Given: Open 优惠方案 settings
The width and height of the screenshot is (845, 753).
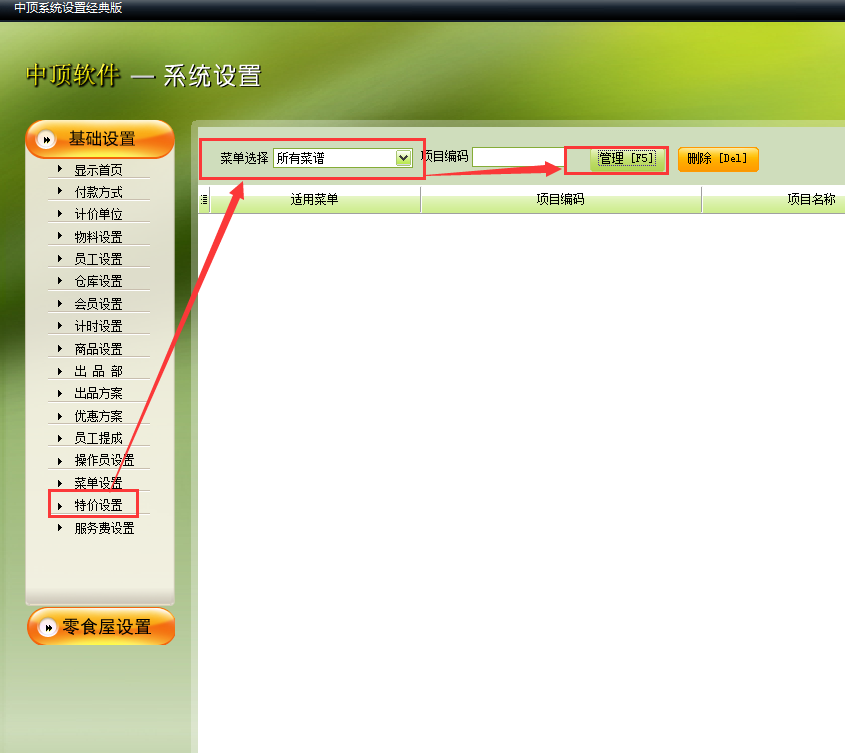Looking at the screenshot, I should [98, 416].
